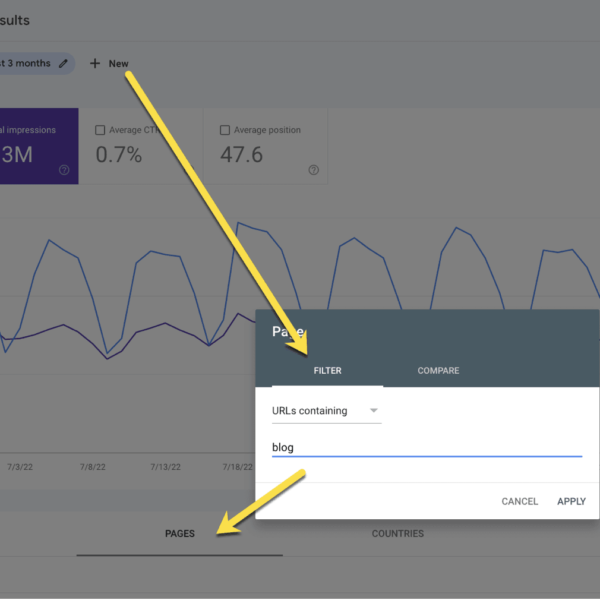Toggle the purple Total impressions metric card
Screen dimensions: 600x600
pos(38,146)
